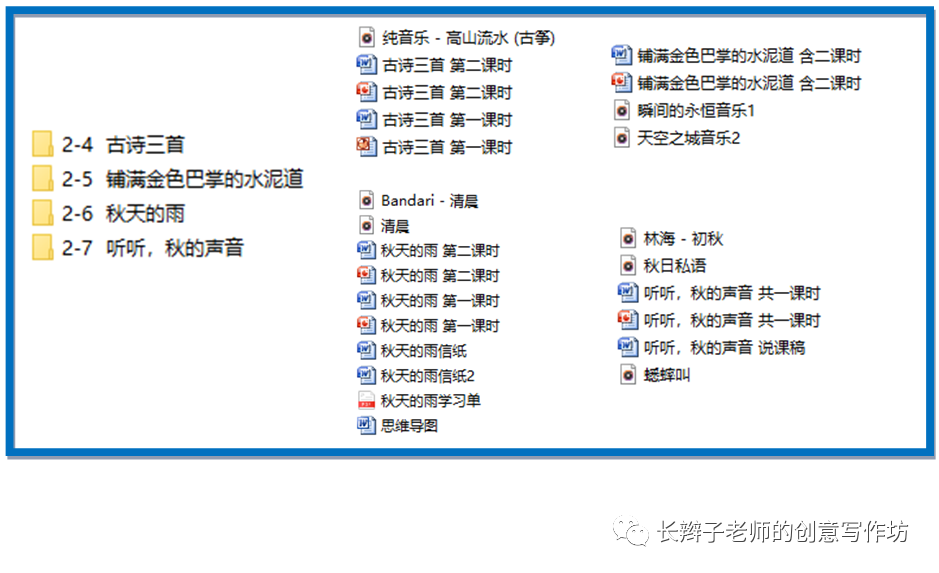
Task: Select PowerPoint icon for 铺满金色巴掌的水泥道 含二课时
Action: click(622, 83)
